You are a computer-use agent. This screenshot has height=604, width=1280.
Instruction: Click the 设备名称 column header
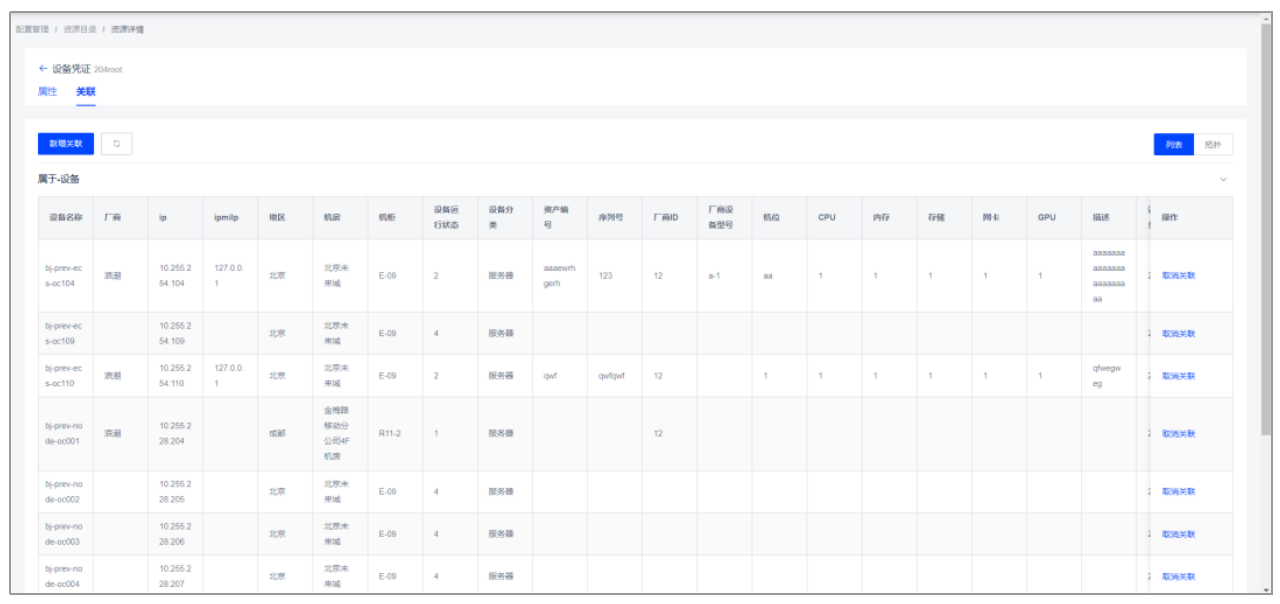(65, 217)
